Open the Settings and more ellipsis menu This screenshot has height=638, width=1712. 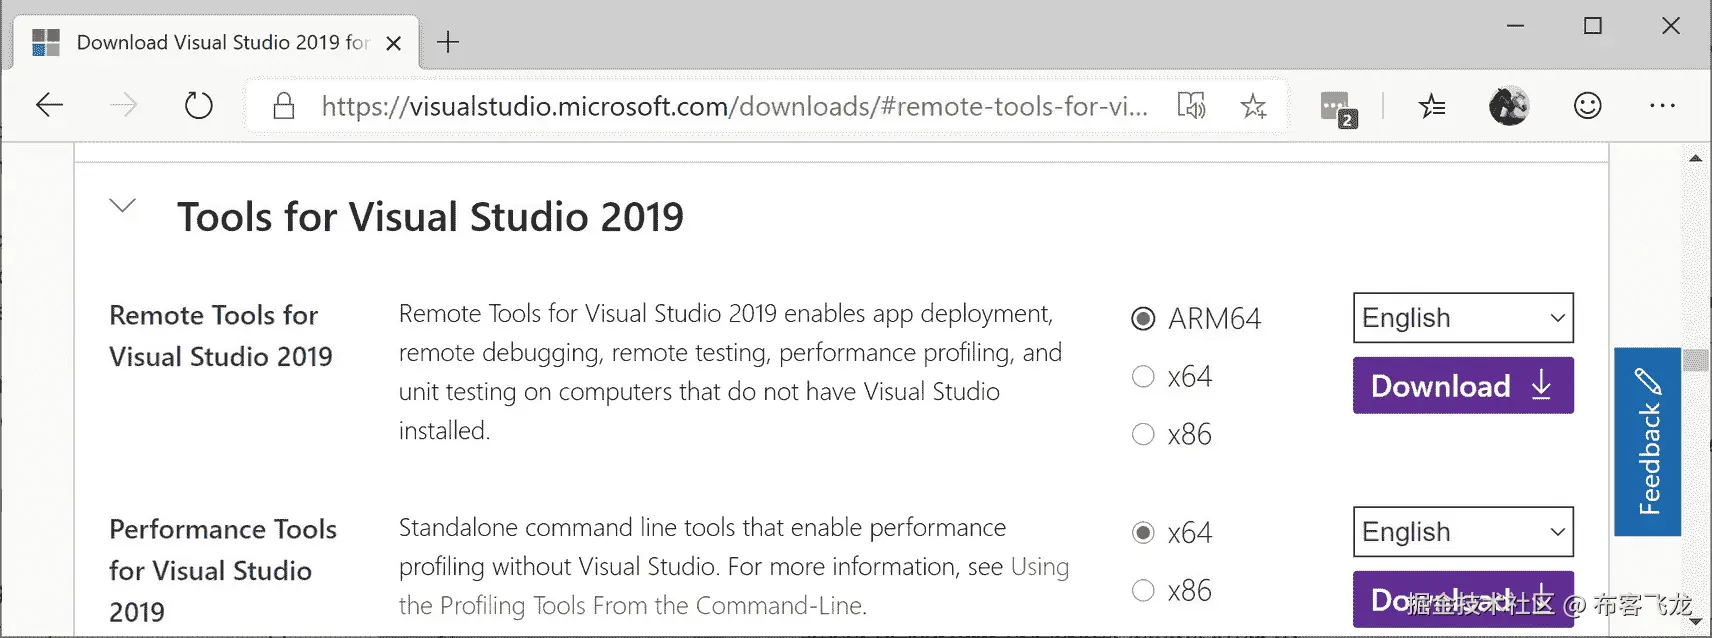click(1662, 105)
